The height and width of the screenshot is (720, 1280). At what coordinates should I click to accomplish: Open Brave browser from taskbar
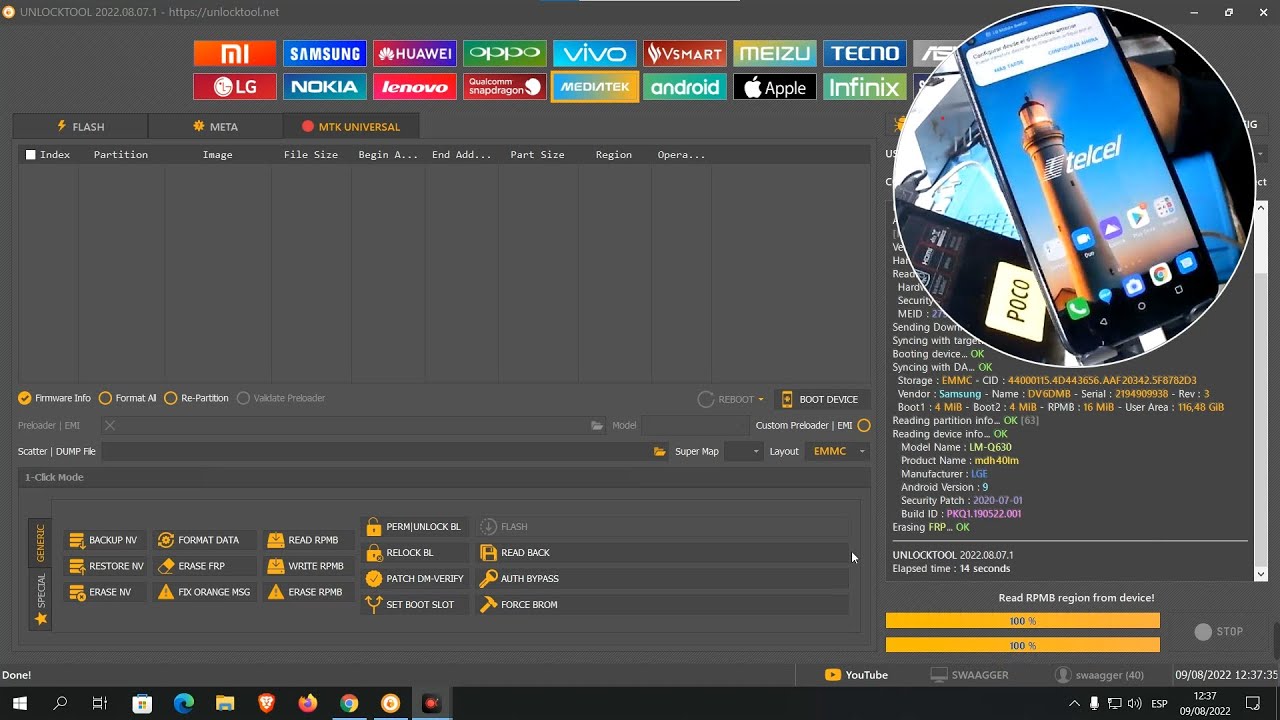click(x=266, y=704)
